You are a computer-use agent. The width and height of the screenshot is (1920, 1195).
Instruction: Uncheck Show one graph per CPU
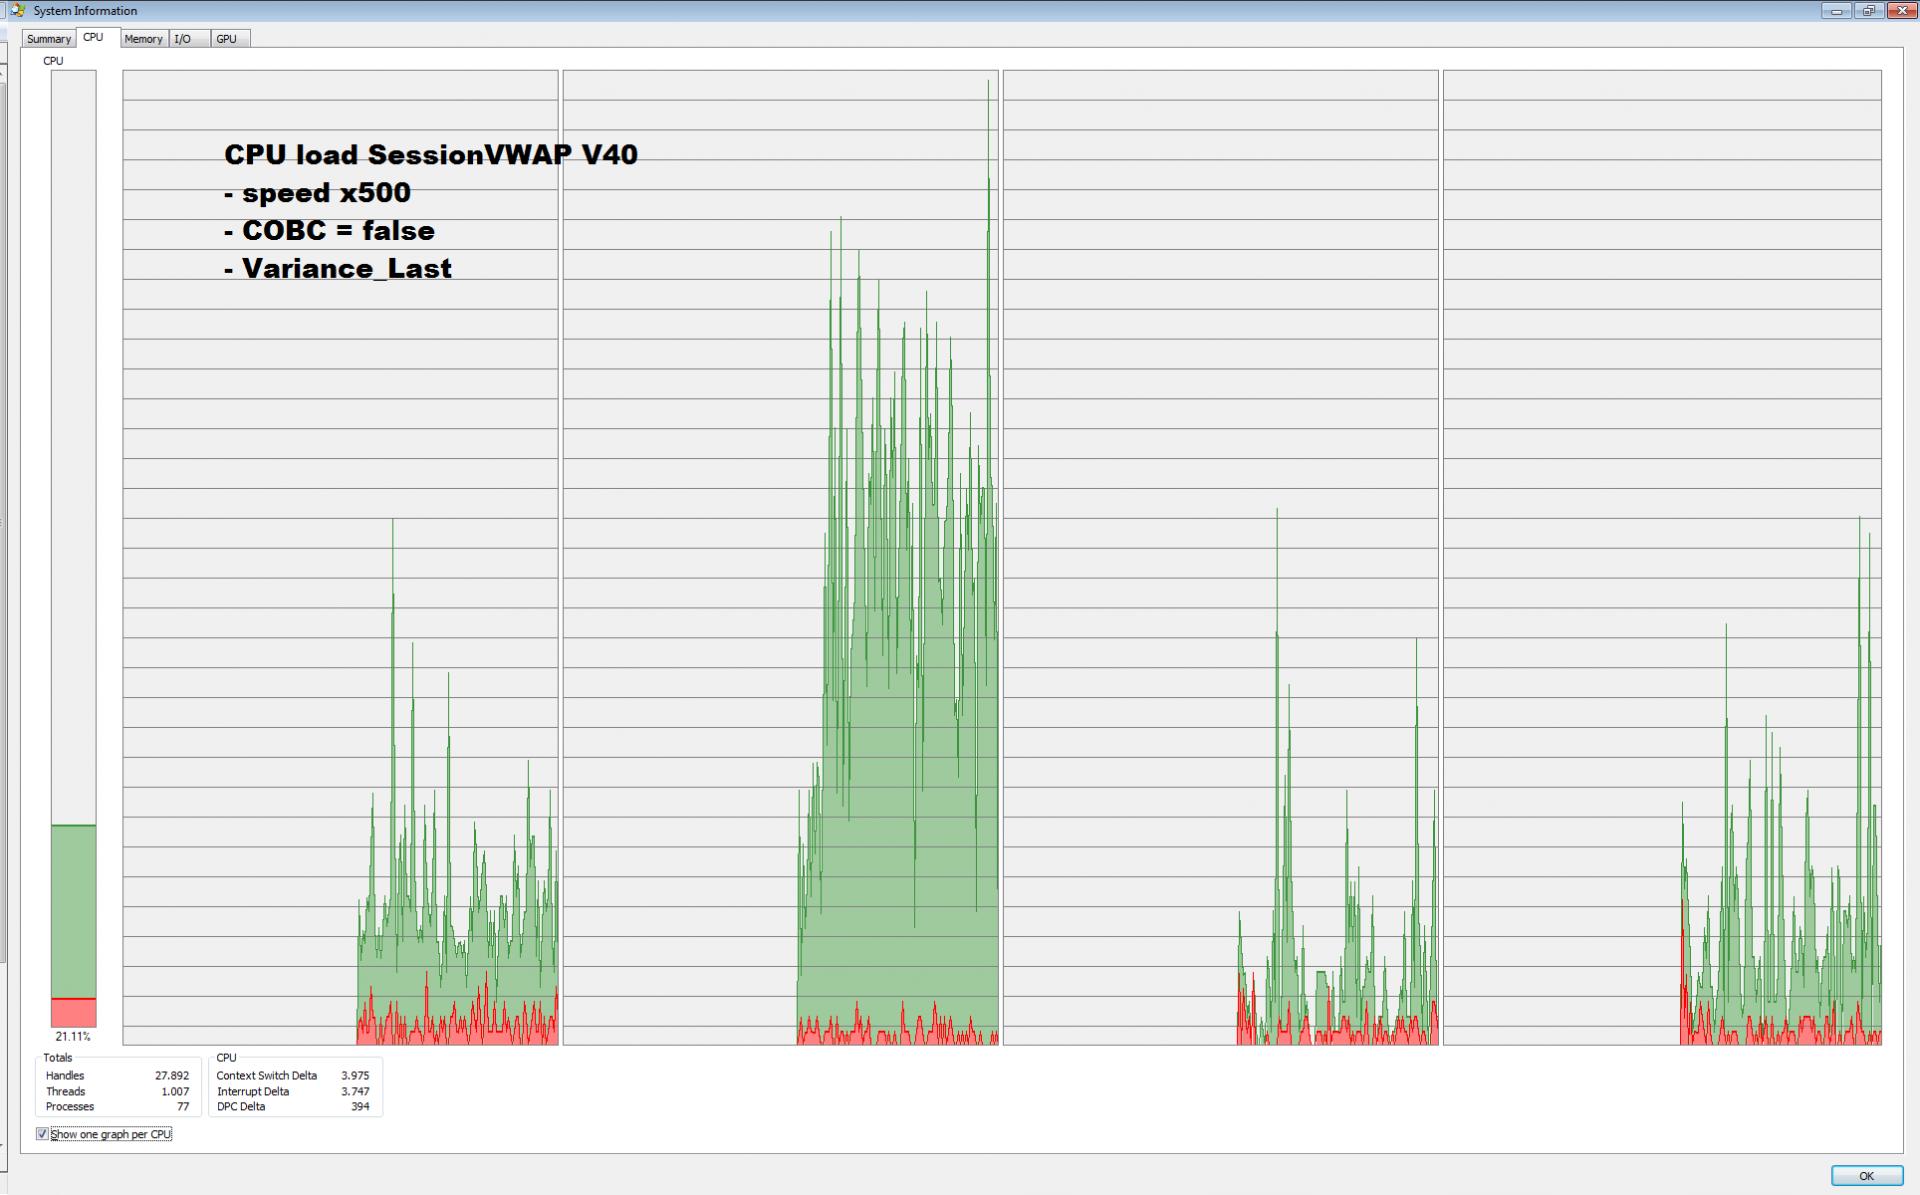point(42,1134)
